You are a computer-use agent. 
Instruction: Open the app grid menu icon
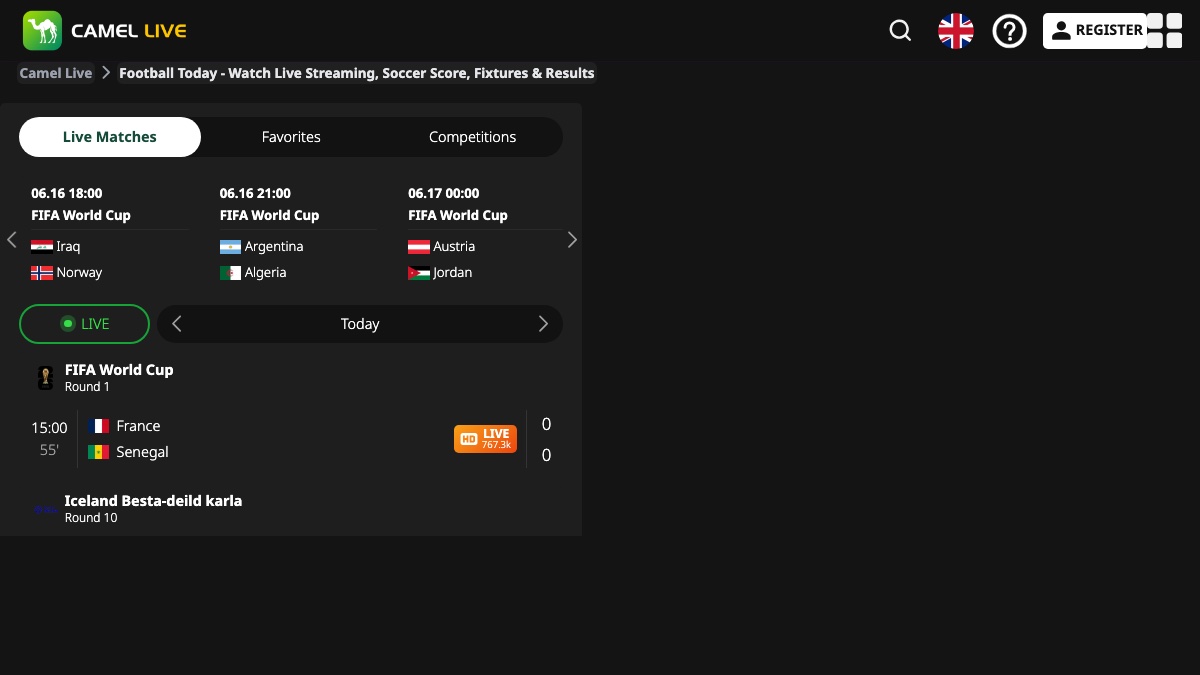(1164, 30)
